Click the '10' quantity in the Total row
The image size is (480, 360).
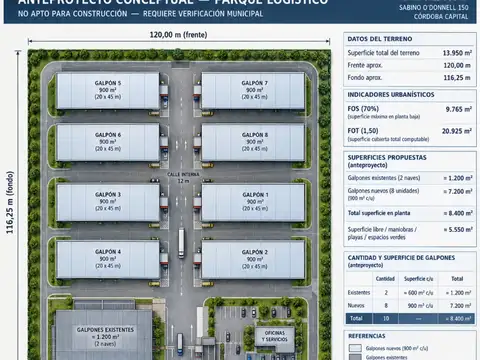click(386, 318)
